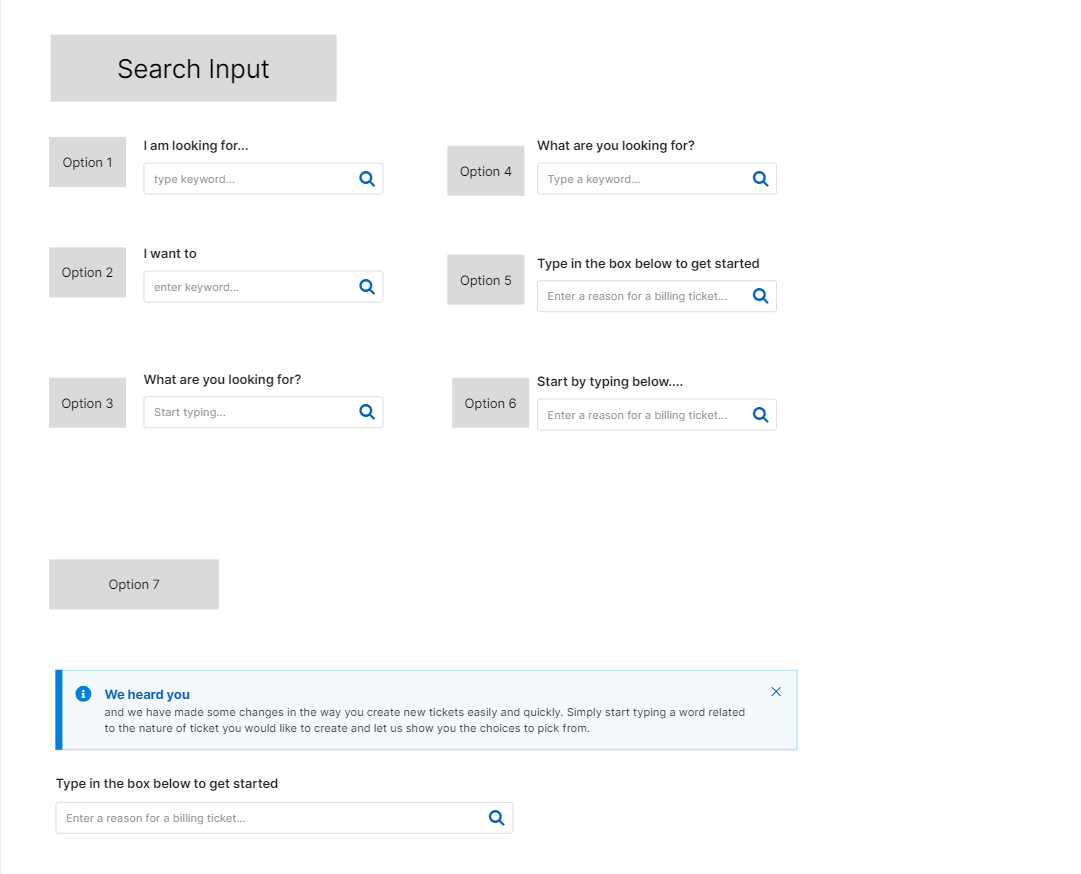Select the Option 1 label
This screenshot has height=874, width=1081.
coord(87,162)
